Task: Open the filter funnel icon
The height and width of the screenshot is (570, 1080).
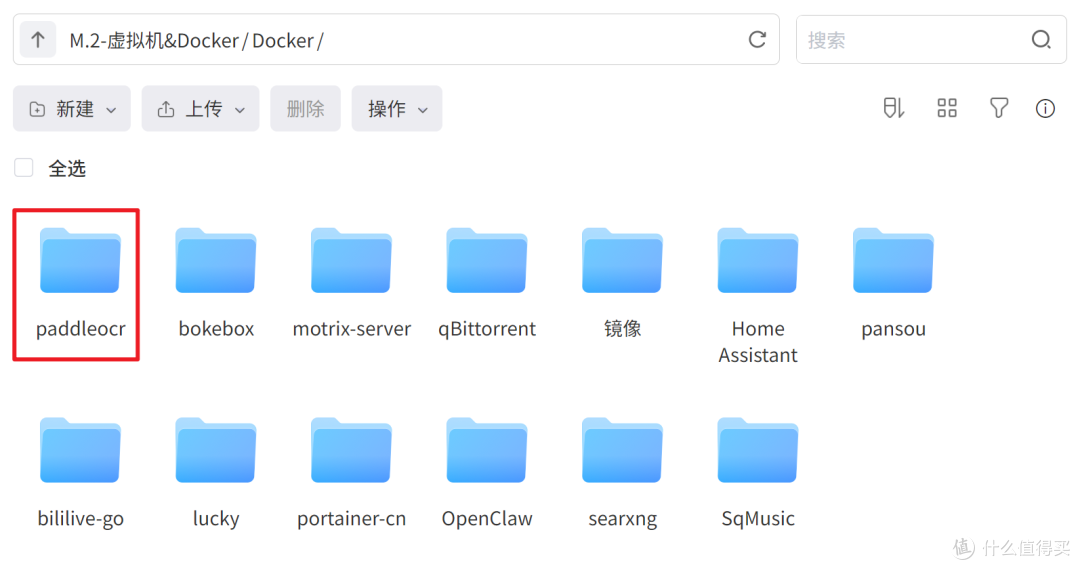Action: (999, 108)
